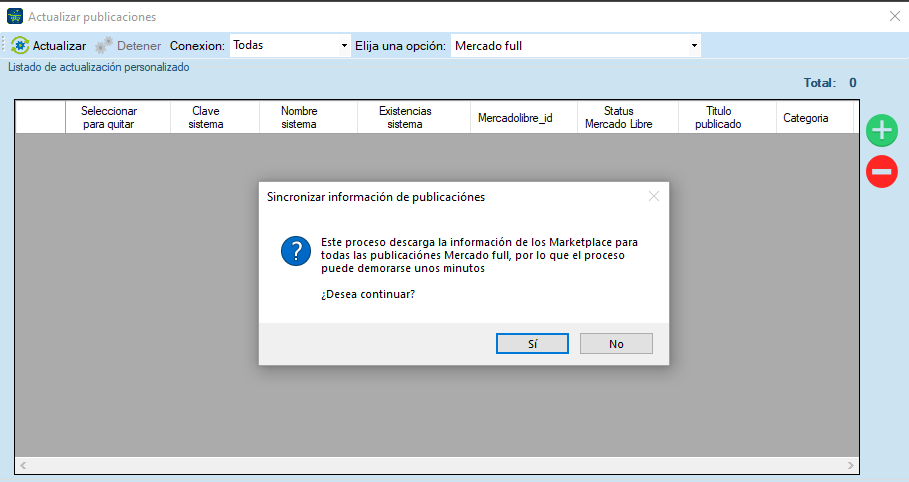Click the ¿Desea continuar? text

368,294
